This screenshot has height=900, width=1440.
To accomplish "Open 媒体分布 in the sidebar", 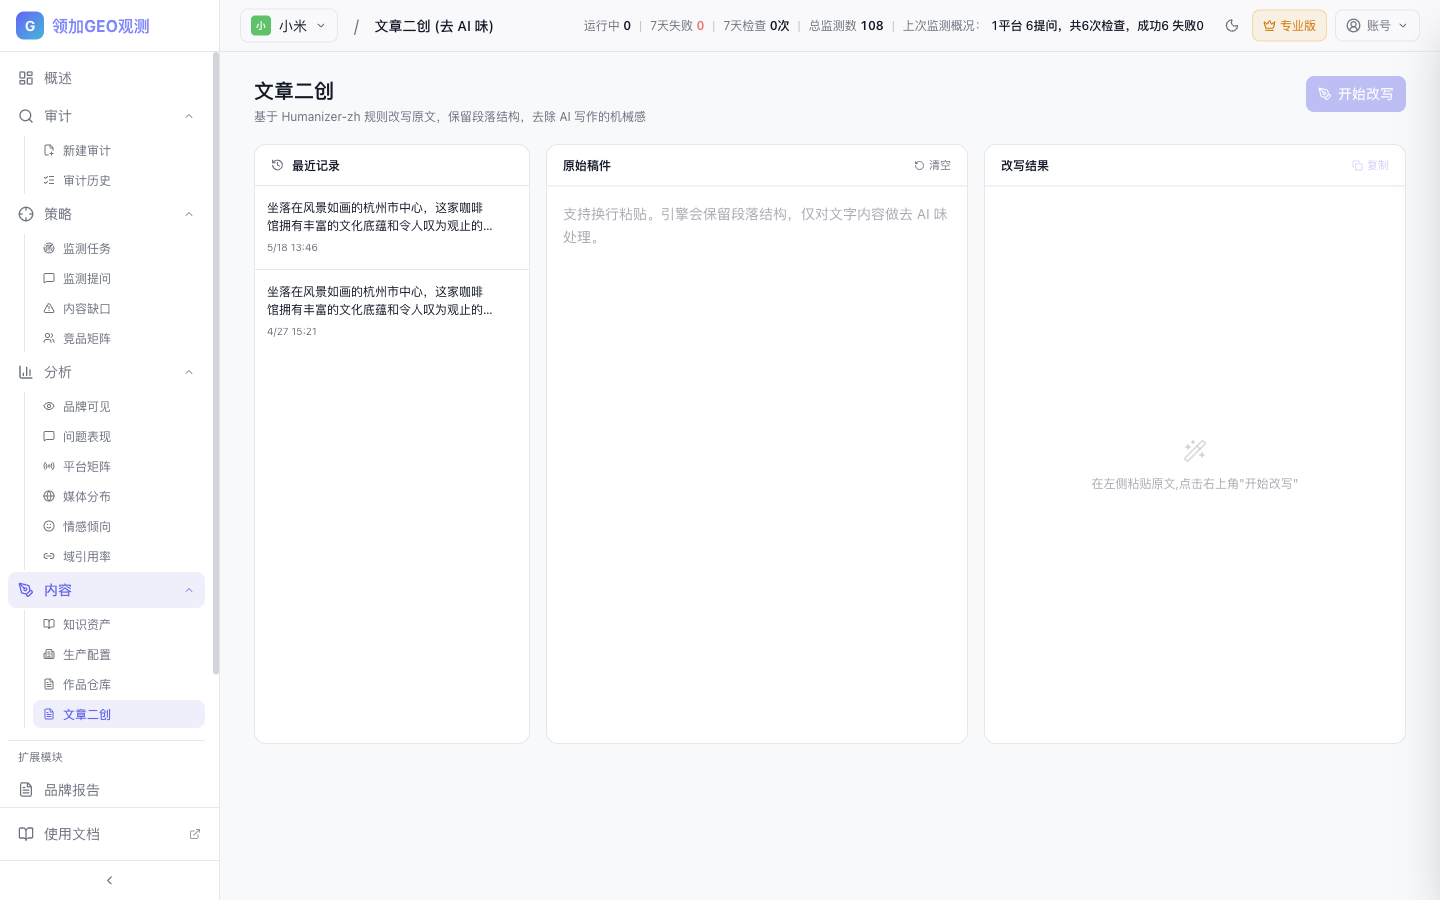I will point(118,496).
